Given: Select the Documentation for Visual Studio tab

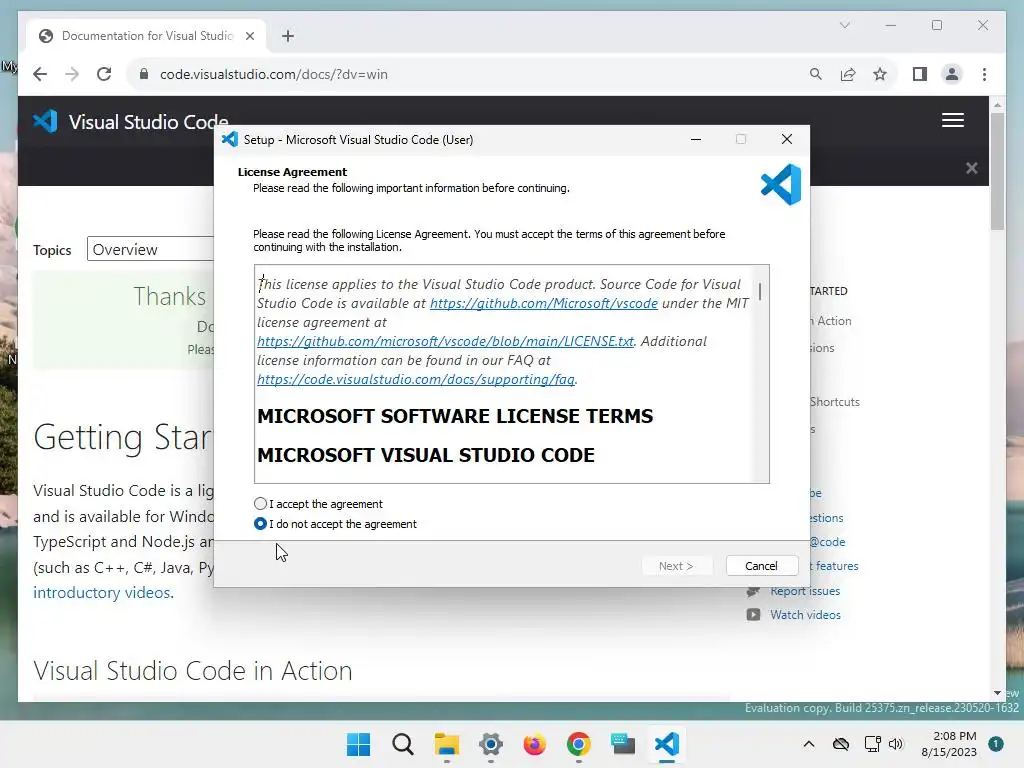Looking at the screenshot, I should 147,36.
